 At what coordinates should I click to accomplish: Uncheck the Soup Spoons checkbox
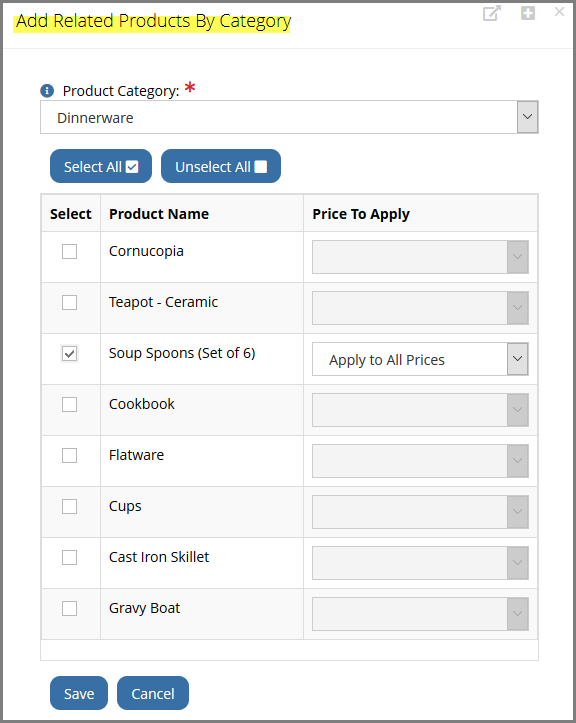coord(70,354)
